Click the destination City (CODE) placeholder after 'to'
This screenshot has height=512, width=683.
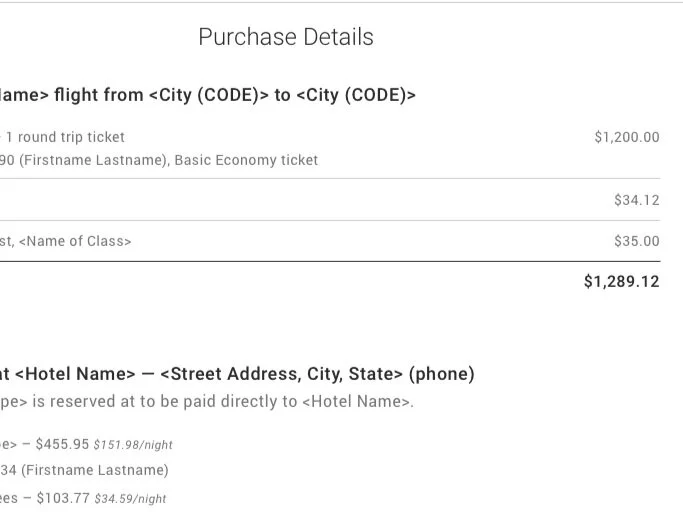(x=356, y=95)
